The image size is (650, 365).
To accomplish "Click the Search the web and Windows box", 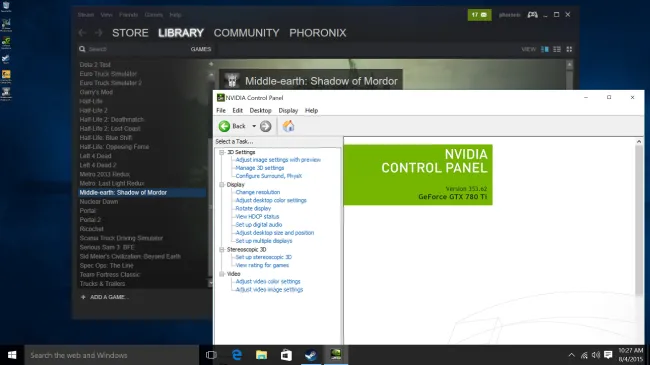I will tap(112, 355).
